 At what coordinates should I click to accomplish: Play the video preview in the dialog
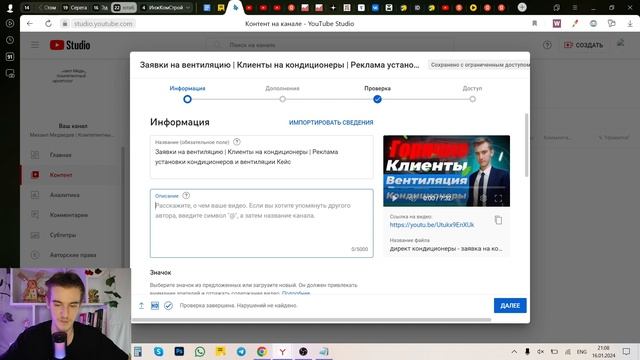coord(393,198)
